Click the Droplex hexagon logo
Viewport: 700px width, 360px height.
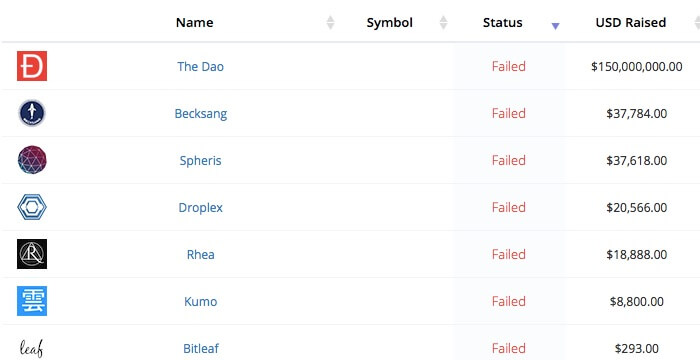tap(32, 207)
